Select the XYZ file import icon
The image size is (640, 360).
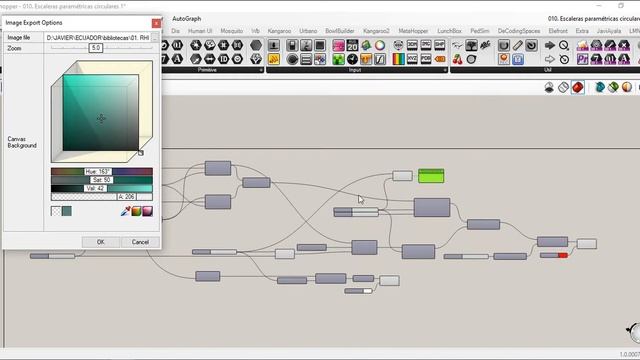click(412, 59)
